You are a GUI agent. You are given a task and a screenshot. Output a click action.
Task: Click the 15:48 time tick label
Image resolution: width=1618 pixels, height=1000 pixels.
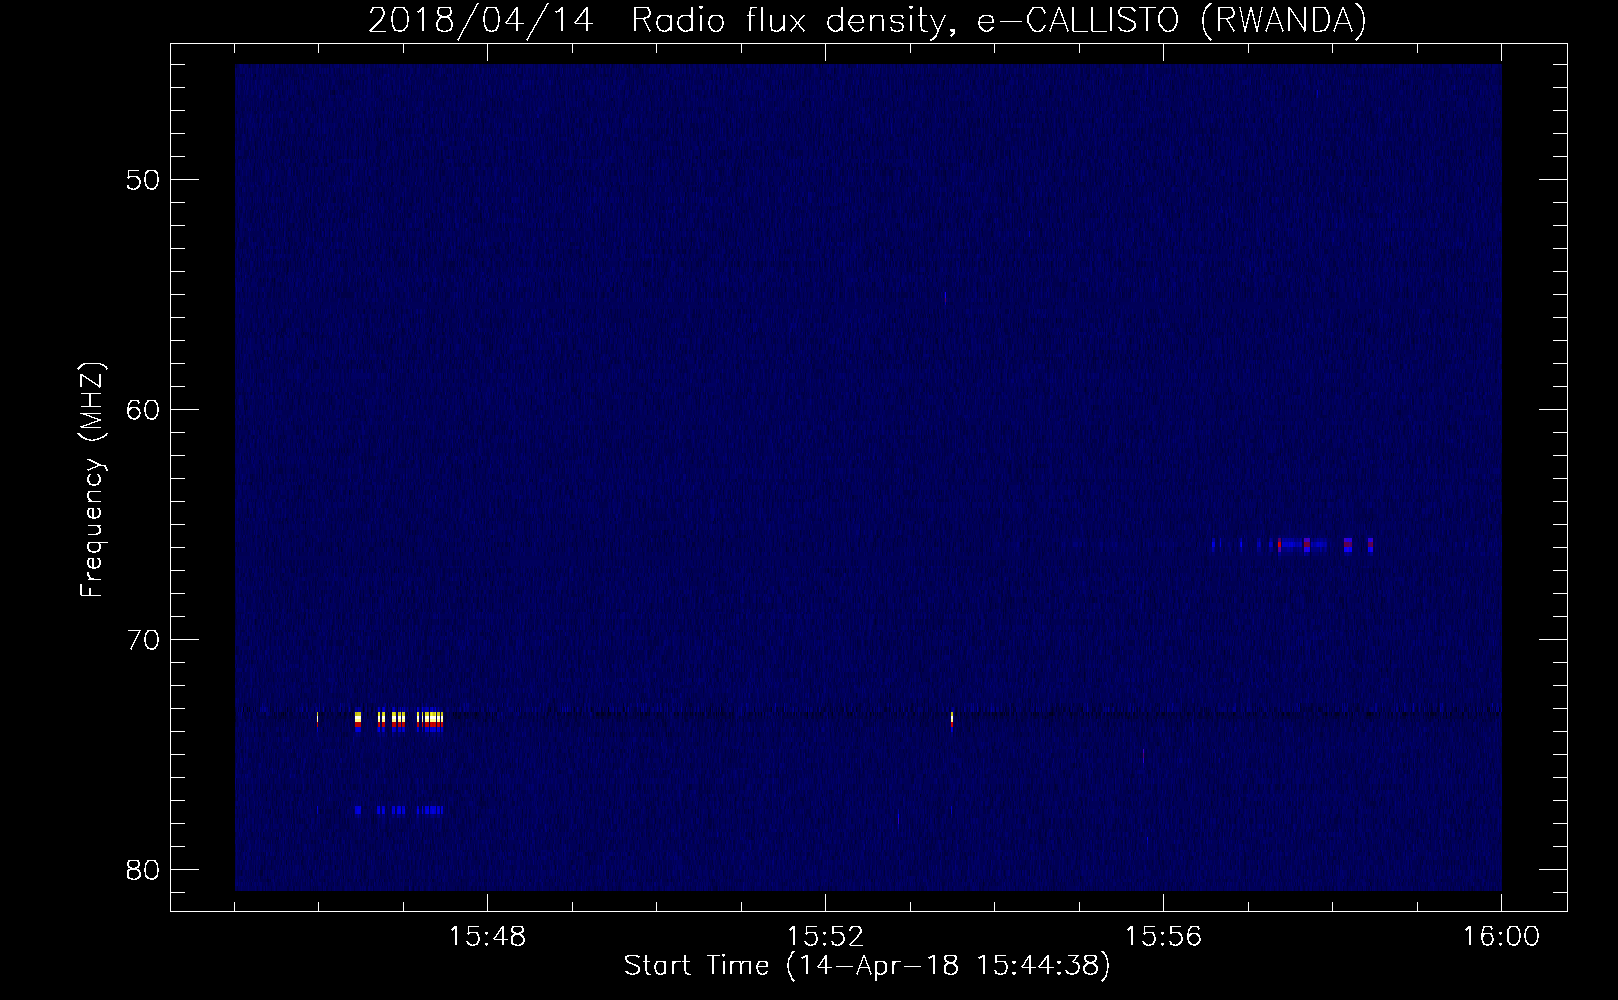[487, 937]
